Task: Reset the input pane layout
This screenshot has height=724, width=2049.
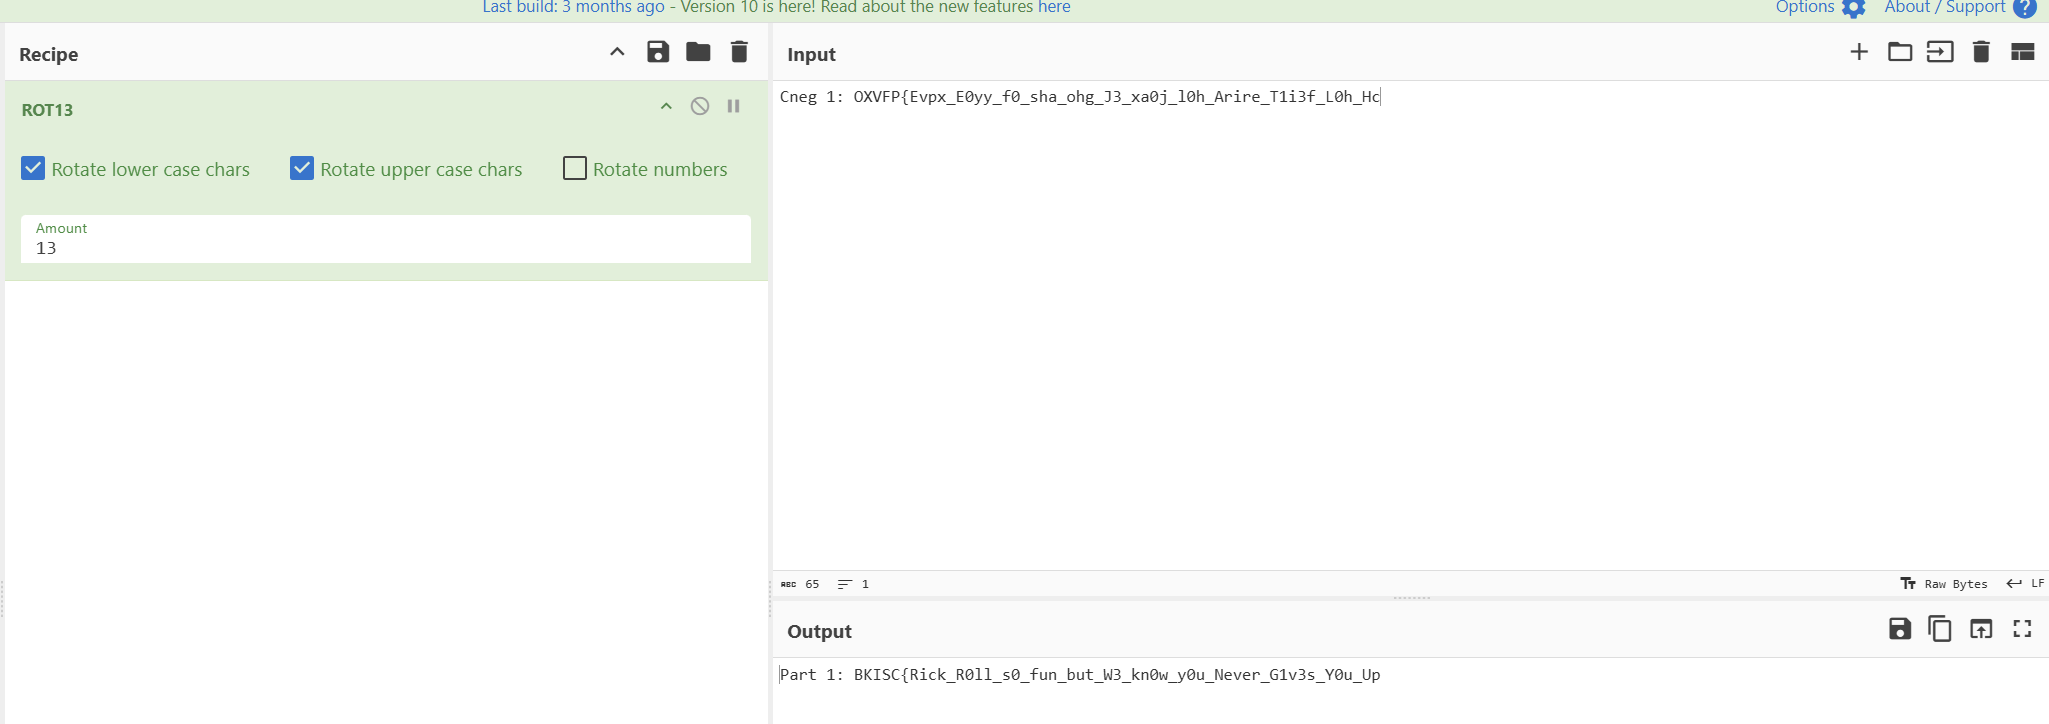Action: (2022, 52)
